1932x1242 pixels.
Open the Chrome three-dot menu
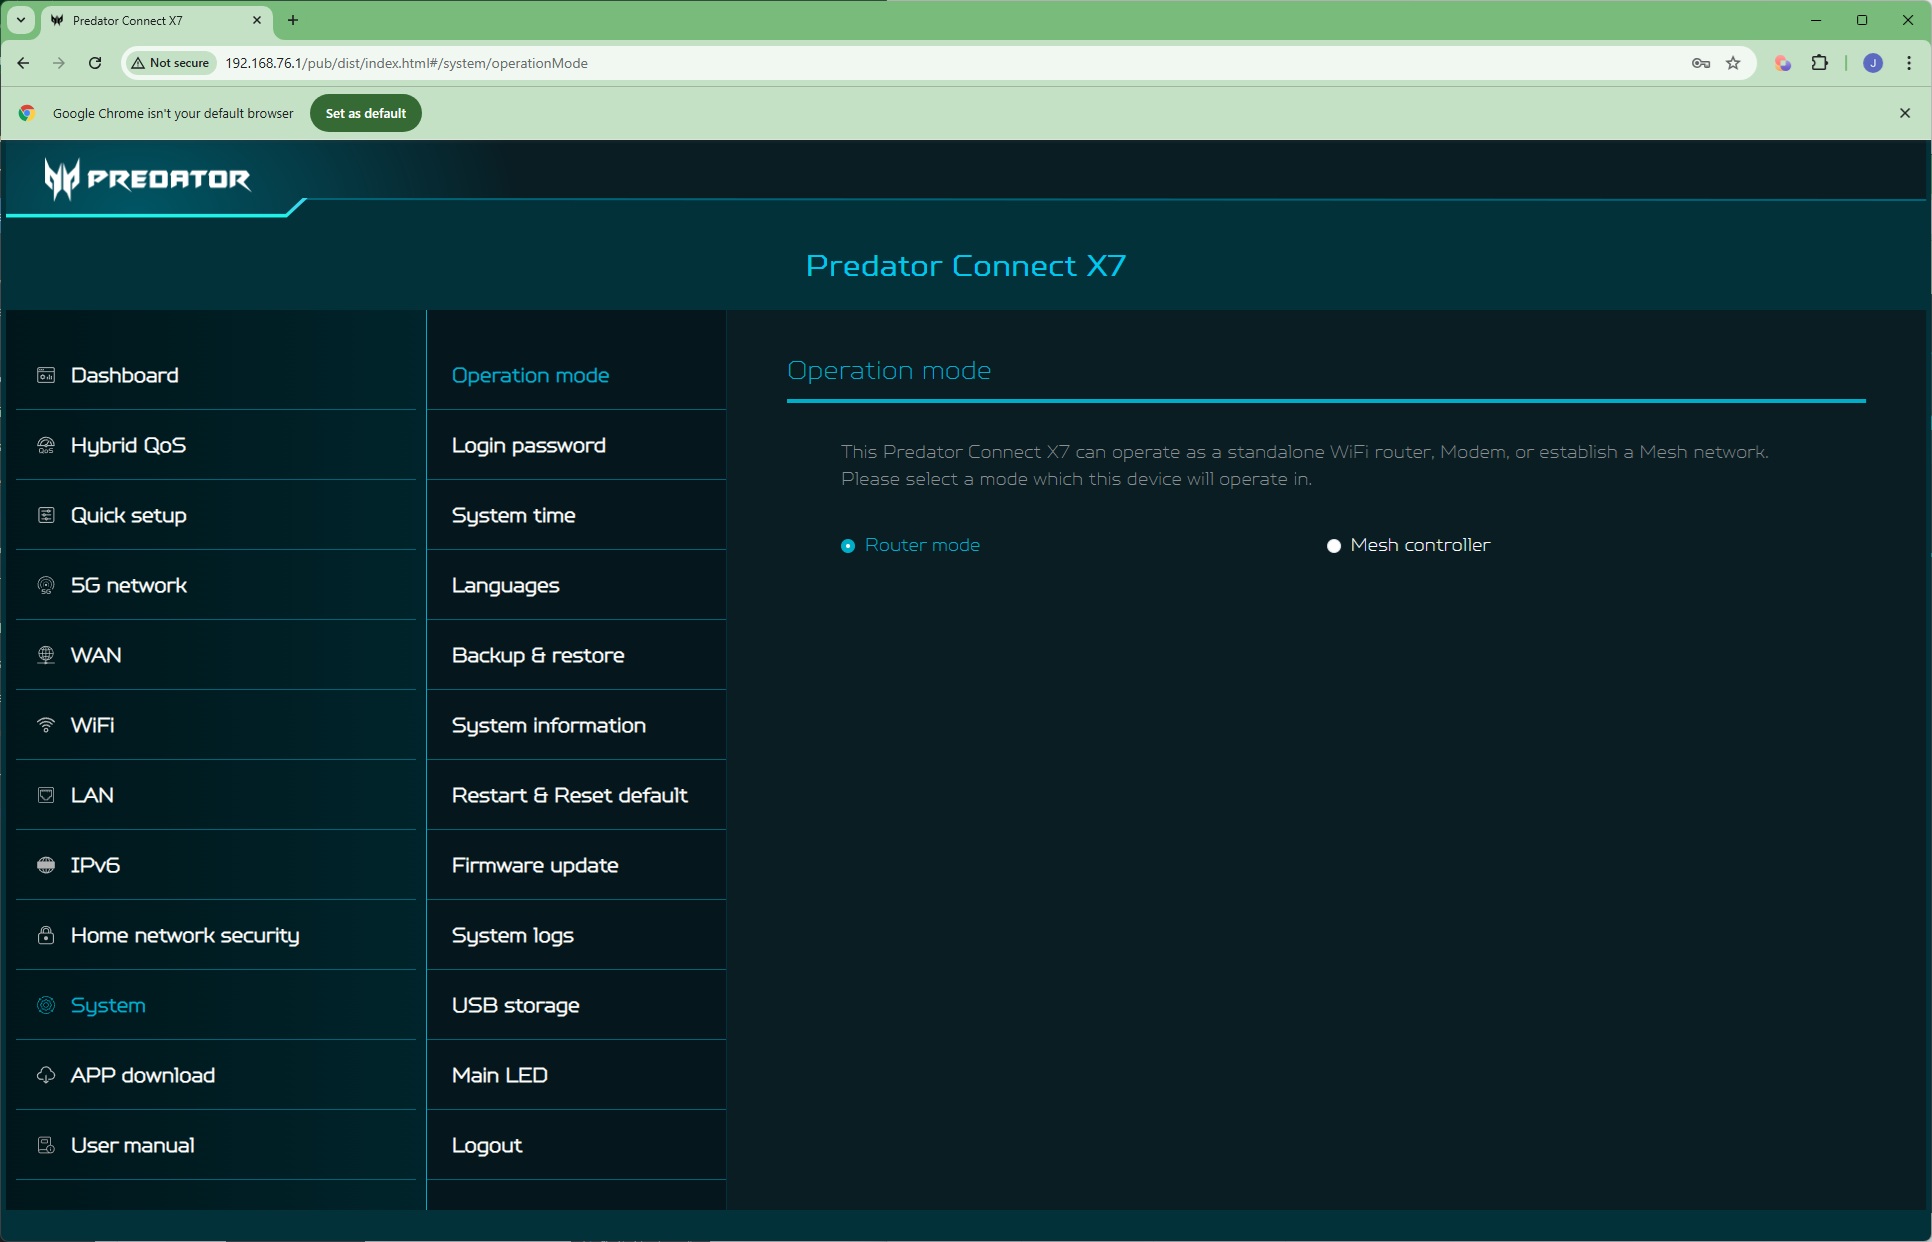coord(1909,63)
